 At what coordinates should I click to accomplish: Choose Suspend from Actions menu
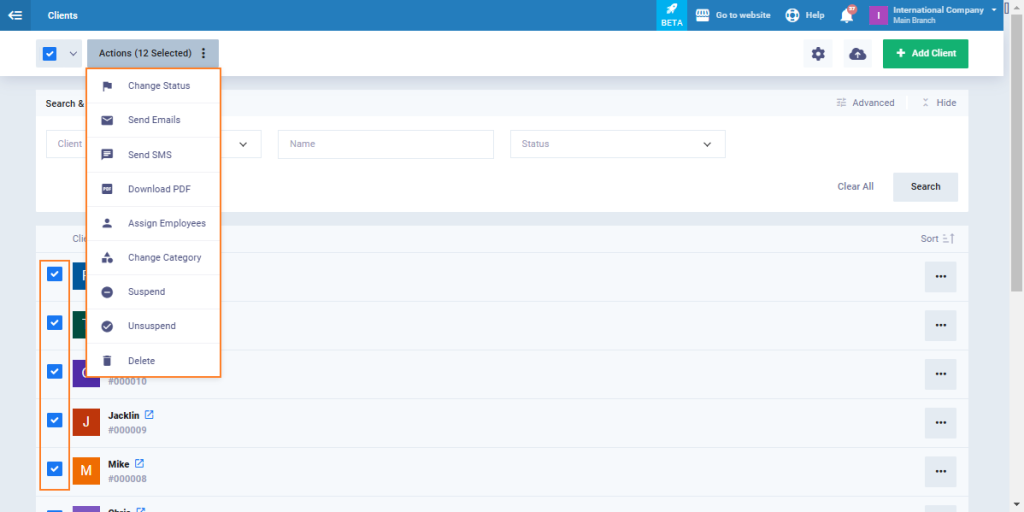click(x=153, y=292)
